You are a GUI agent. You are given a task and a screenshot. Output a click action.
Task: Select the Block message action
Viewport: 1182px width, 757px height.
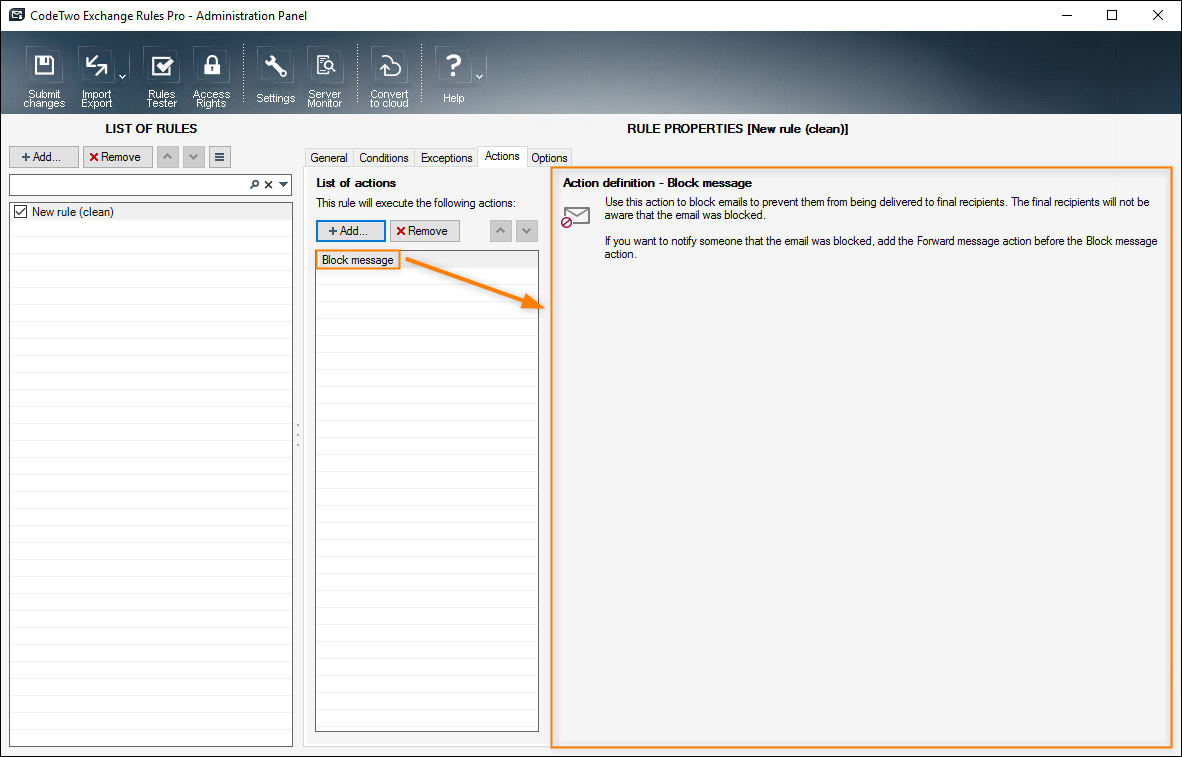click(357, 260)
